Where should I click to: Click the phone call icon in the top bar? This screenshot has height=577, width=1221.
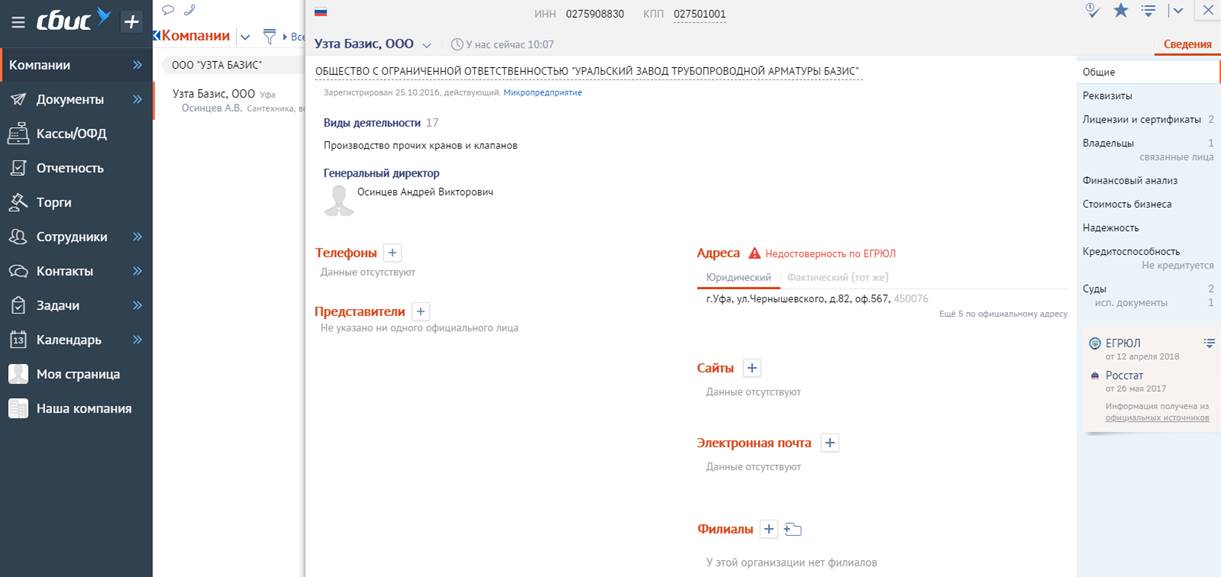[189, 10]
